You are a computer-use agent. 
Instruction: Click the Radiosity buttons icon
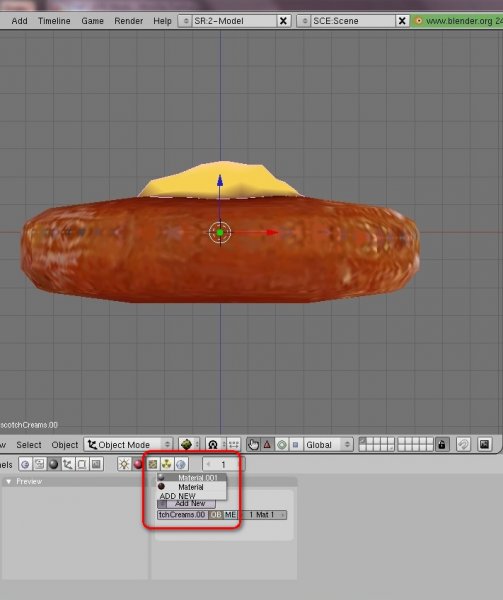tap(166, 464)
